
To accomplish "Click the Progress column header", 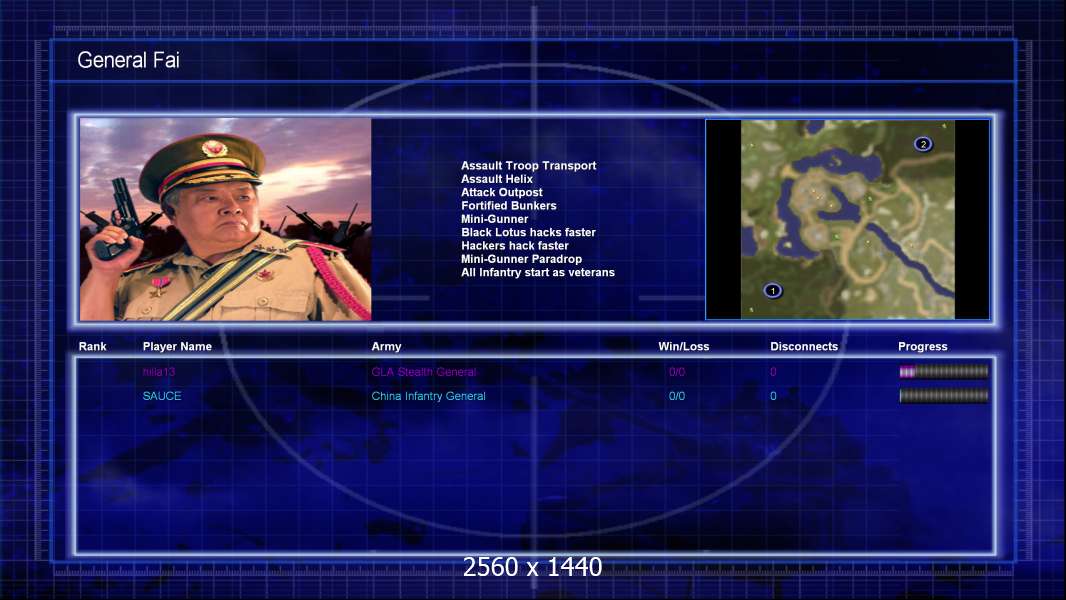I will tap(923, 347).
